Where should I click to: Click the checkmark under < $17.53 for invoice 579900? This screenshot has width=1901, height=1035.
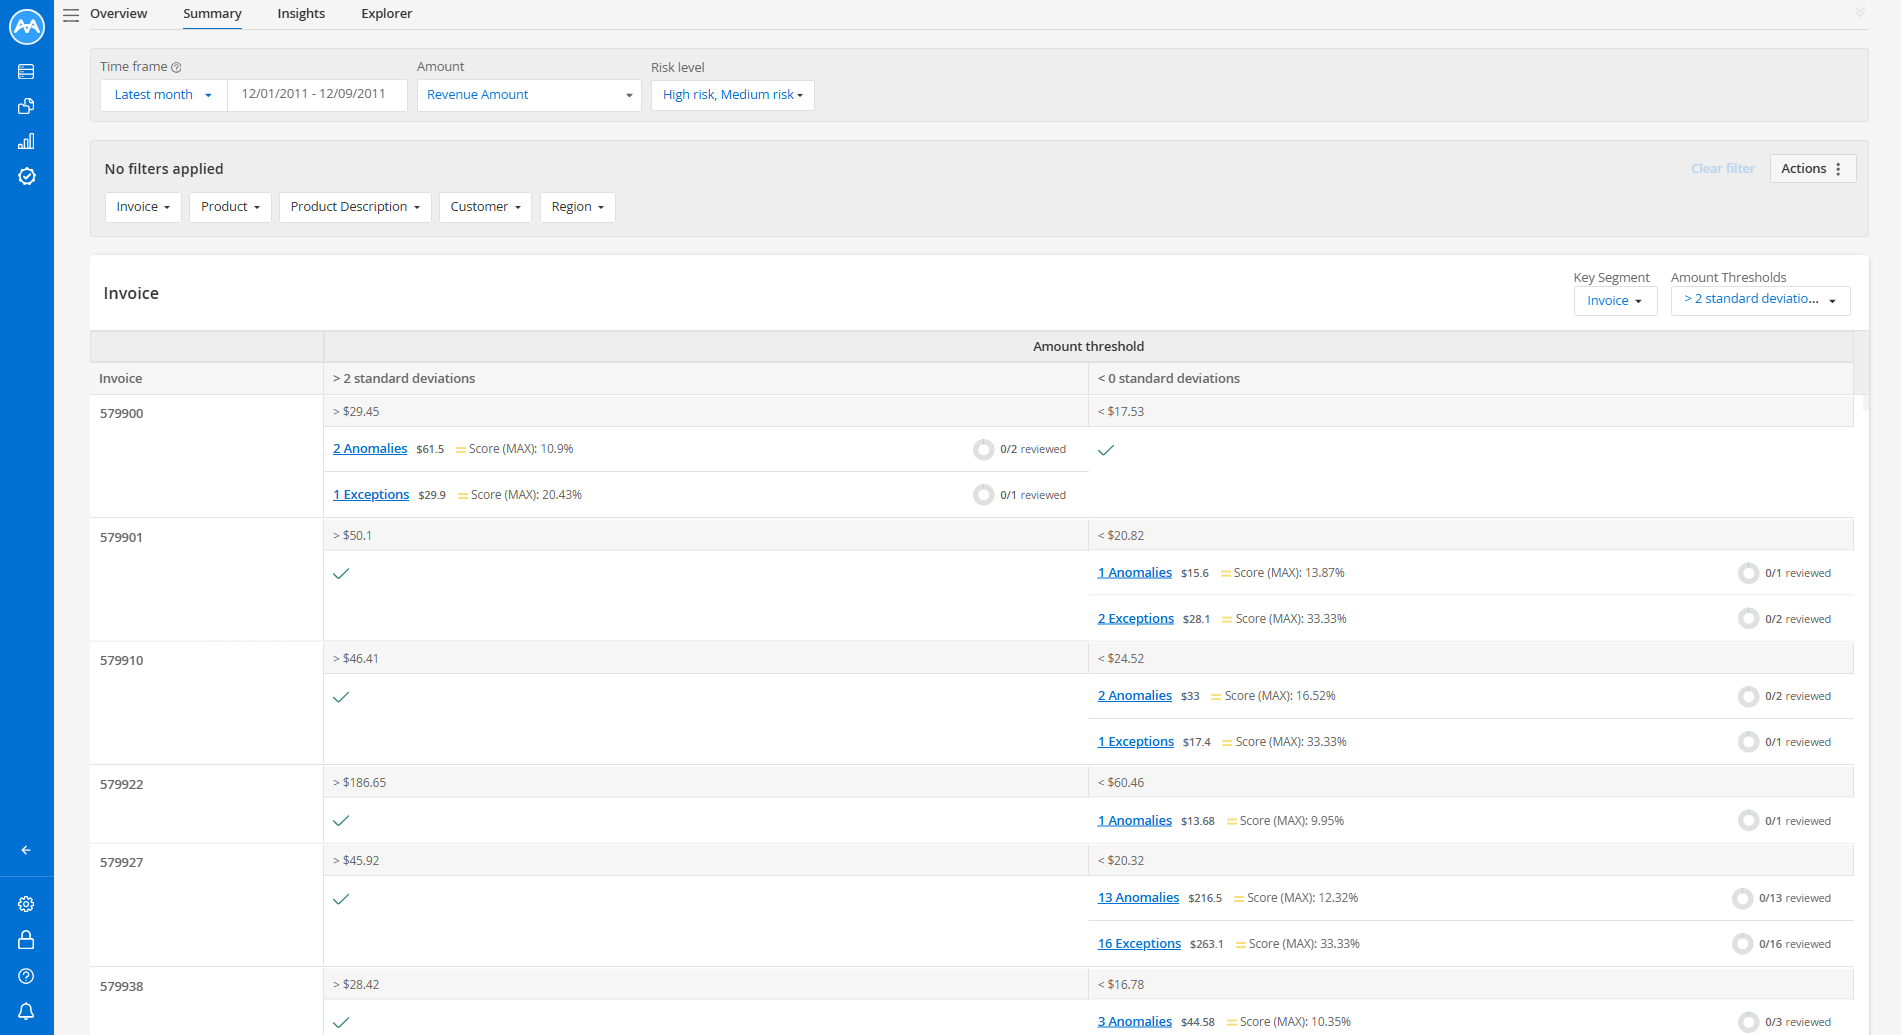tap(1106, 450)
